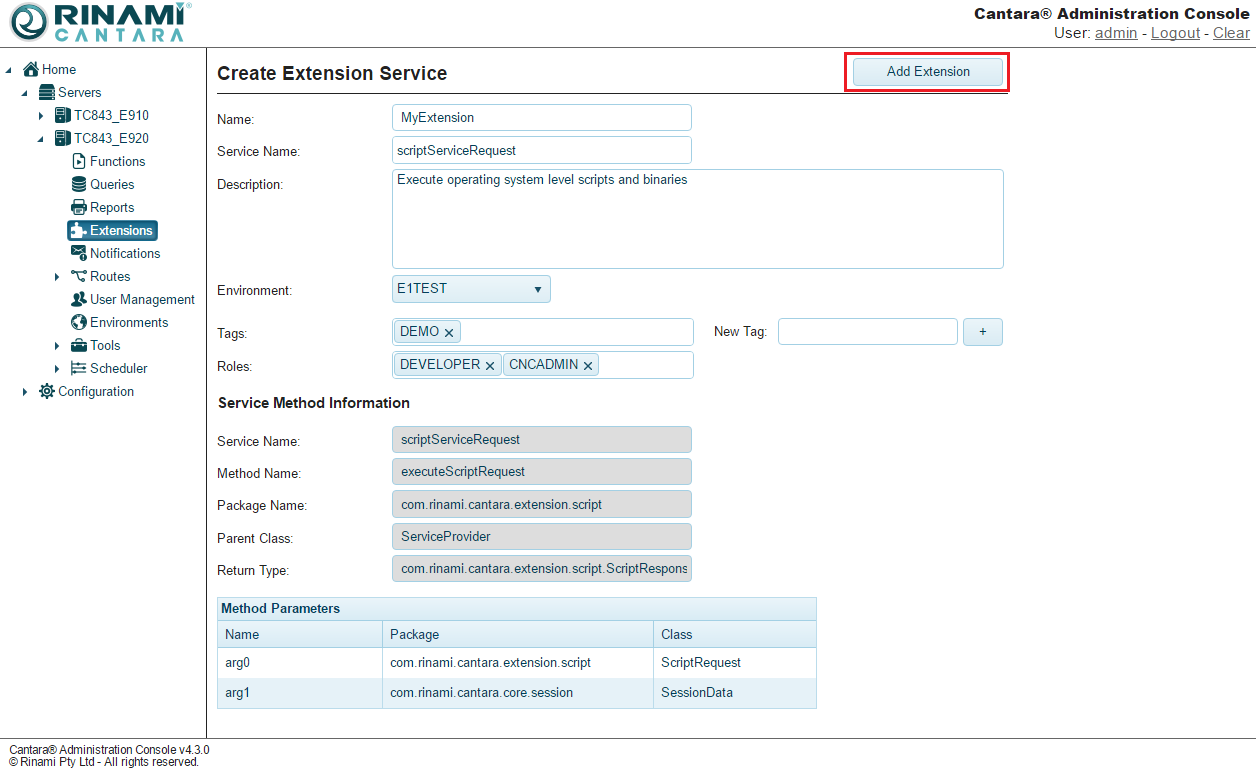Remove the CNCADMIN role chip
This screenshot has width=1256, height=774.
[x=588, y=366]
